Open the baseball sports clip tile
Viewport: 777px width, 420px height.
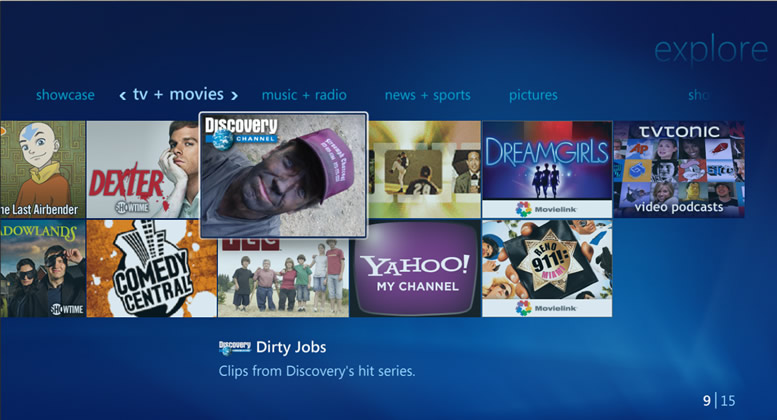pyautogui.click(x=424, y=169)
